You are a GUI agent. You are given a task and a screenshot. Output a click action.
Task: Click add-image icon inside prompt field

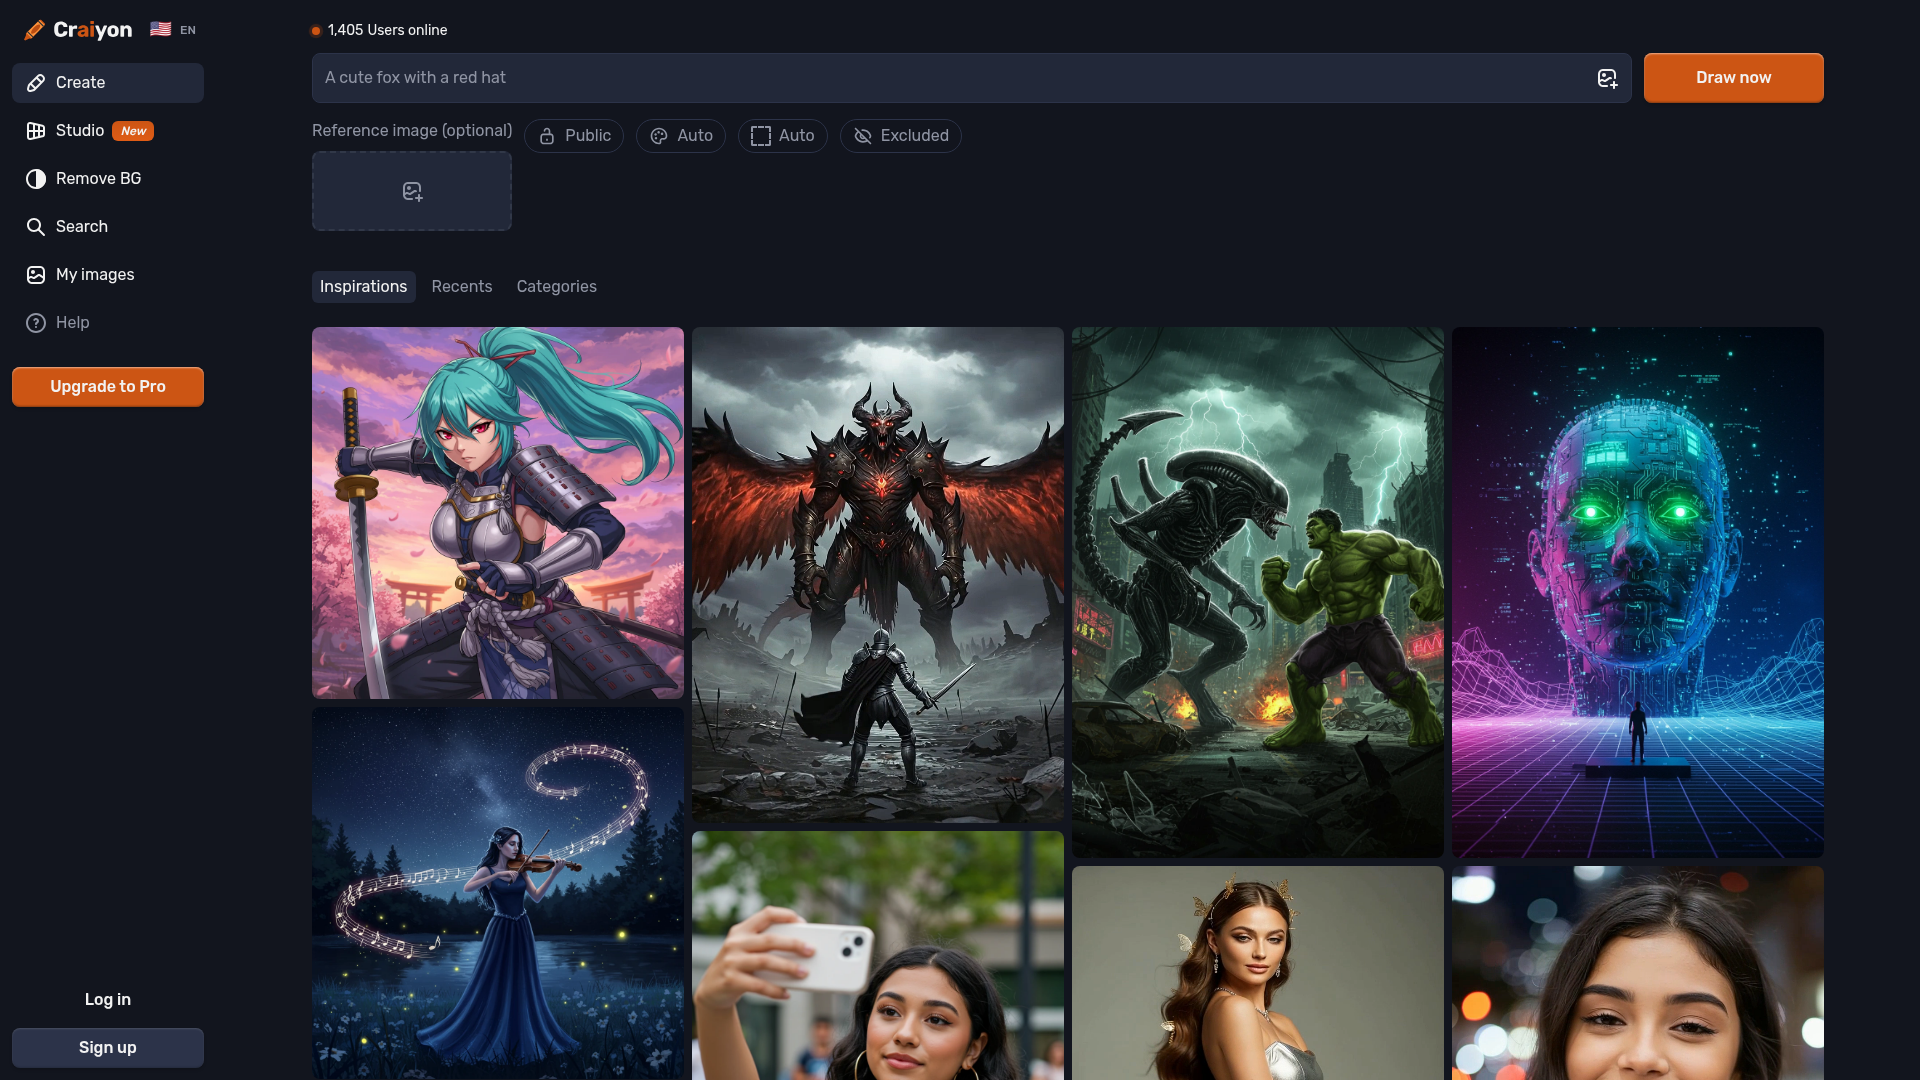click(x=1607, y=78)
